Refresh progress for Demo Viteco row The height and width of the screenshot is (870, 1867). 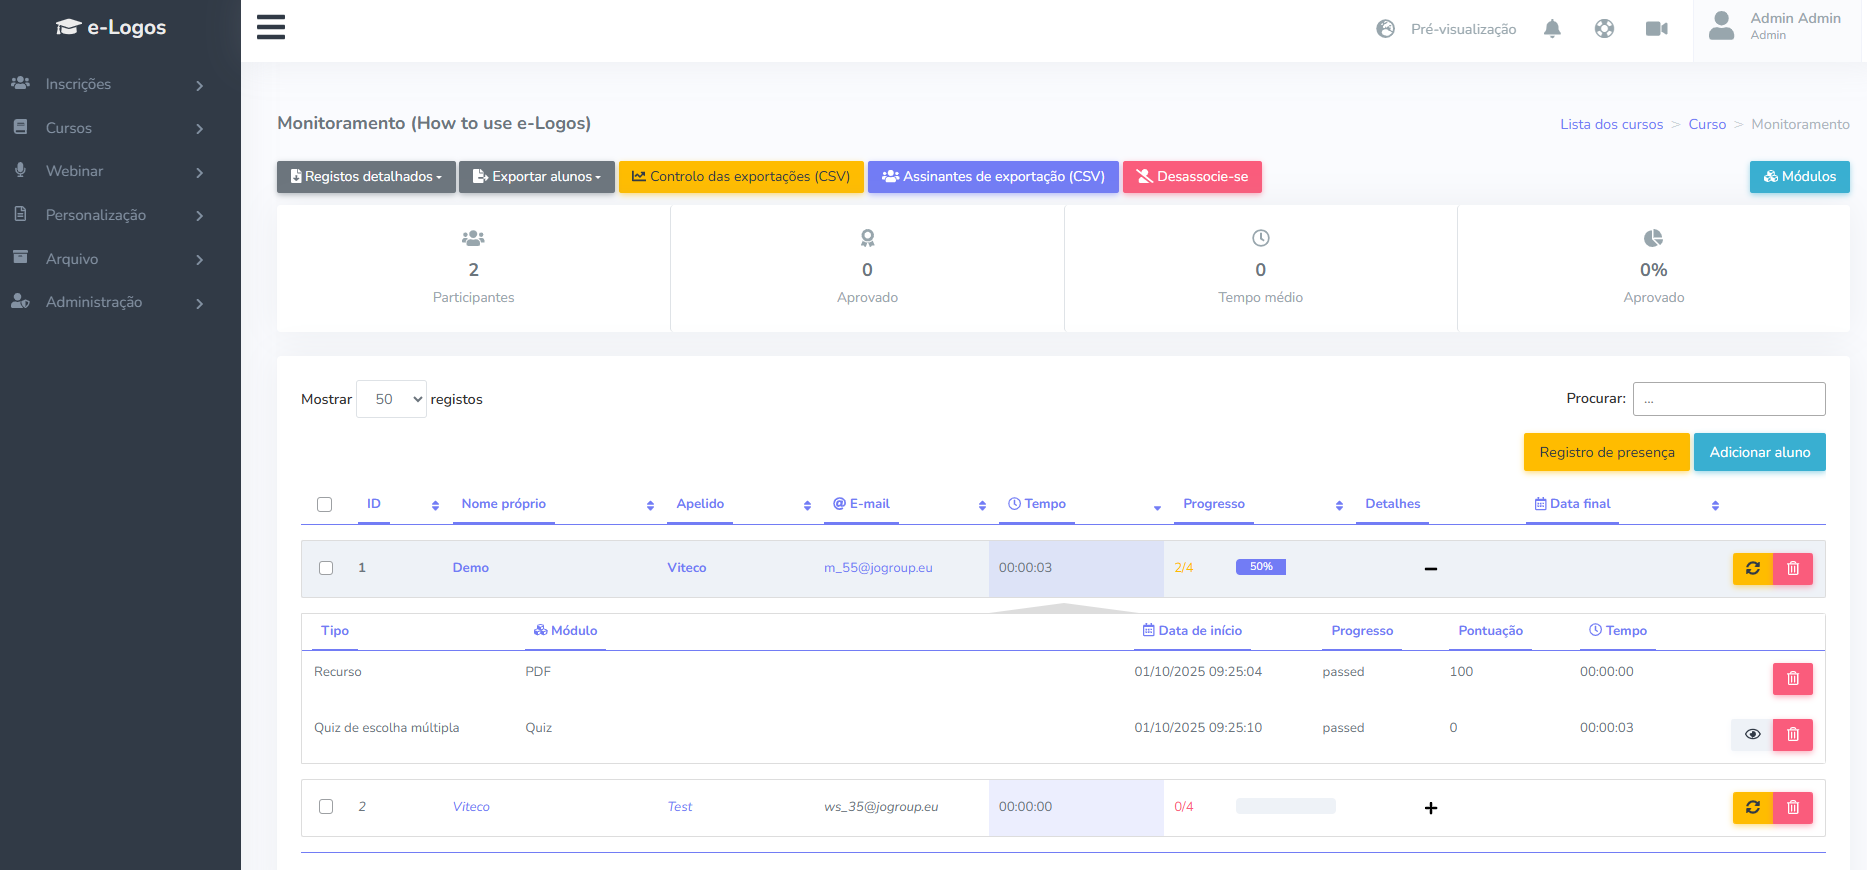pos(1752,568)
